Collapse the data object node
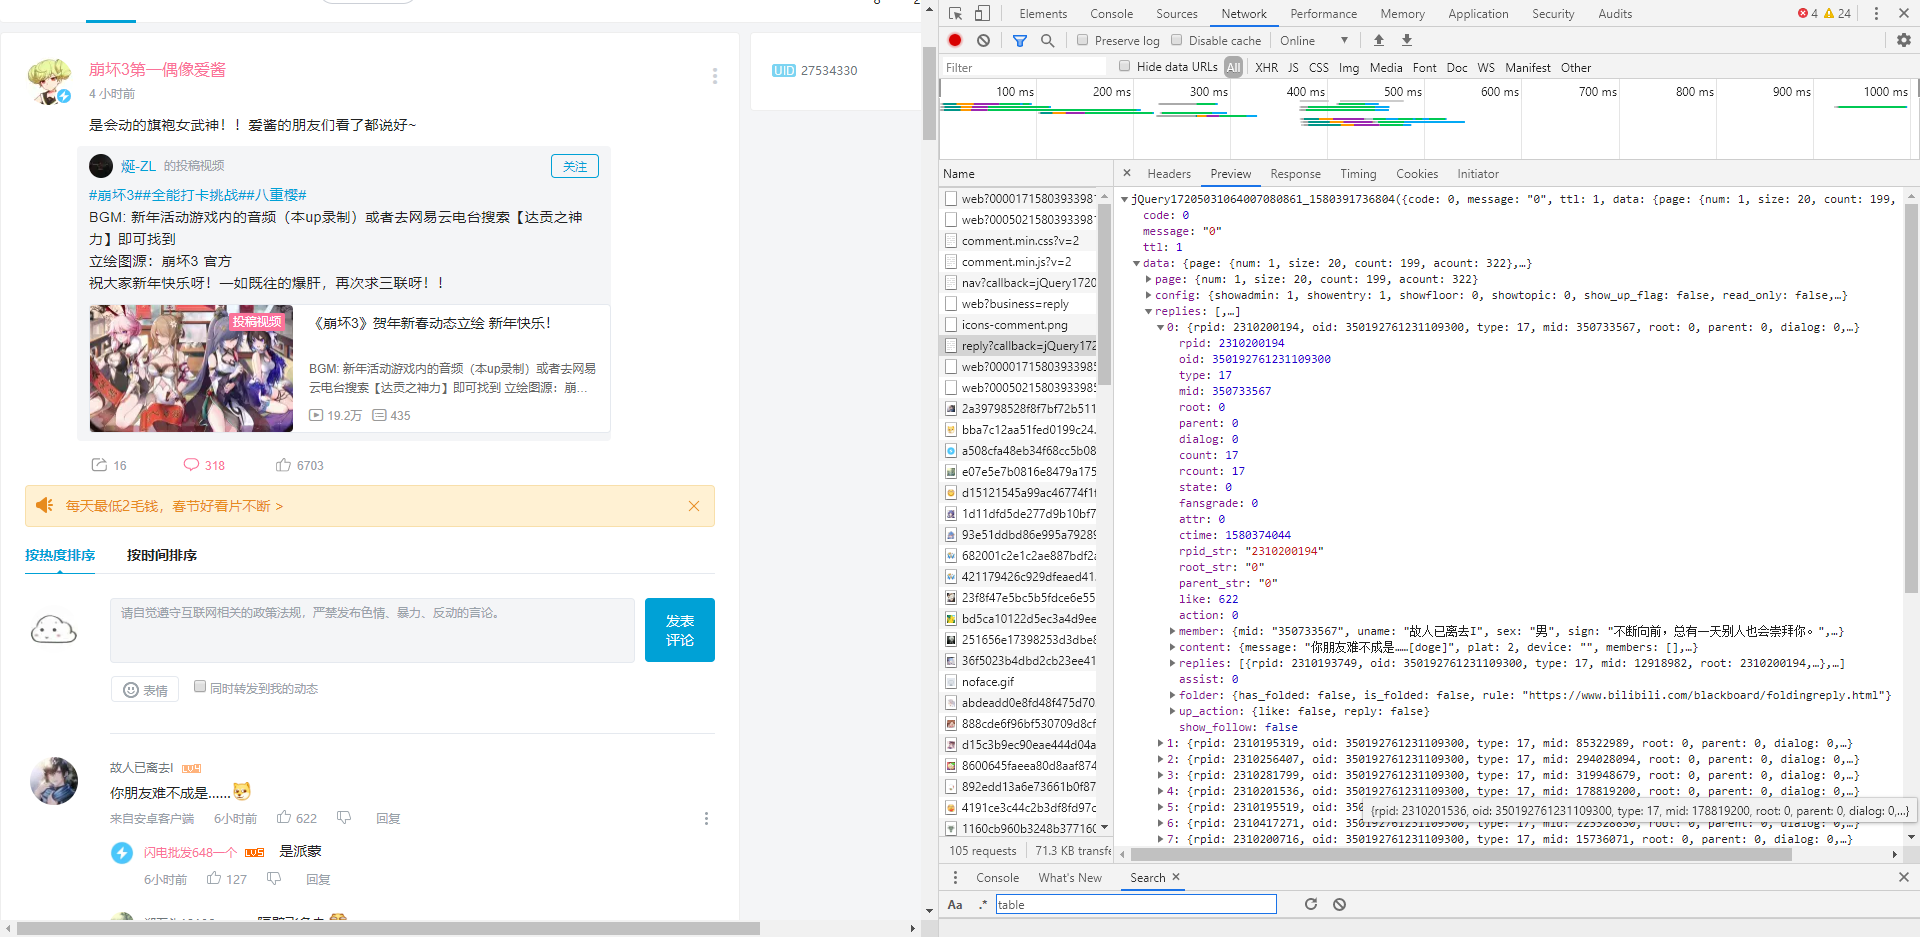The image size is (1920, 937). 1136,263
